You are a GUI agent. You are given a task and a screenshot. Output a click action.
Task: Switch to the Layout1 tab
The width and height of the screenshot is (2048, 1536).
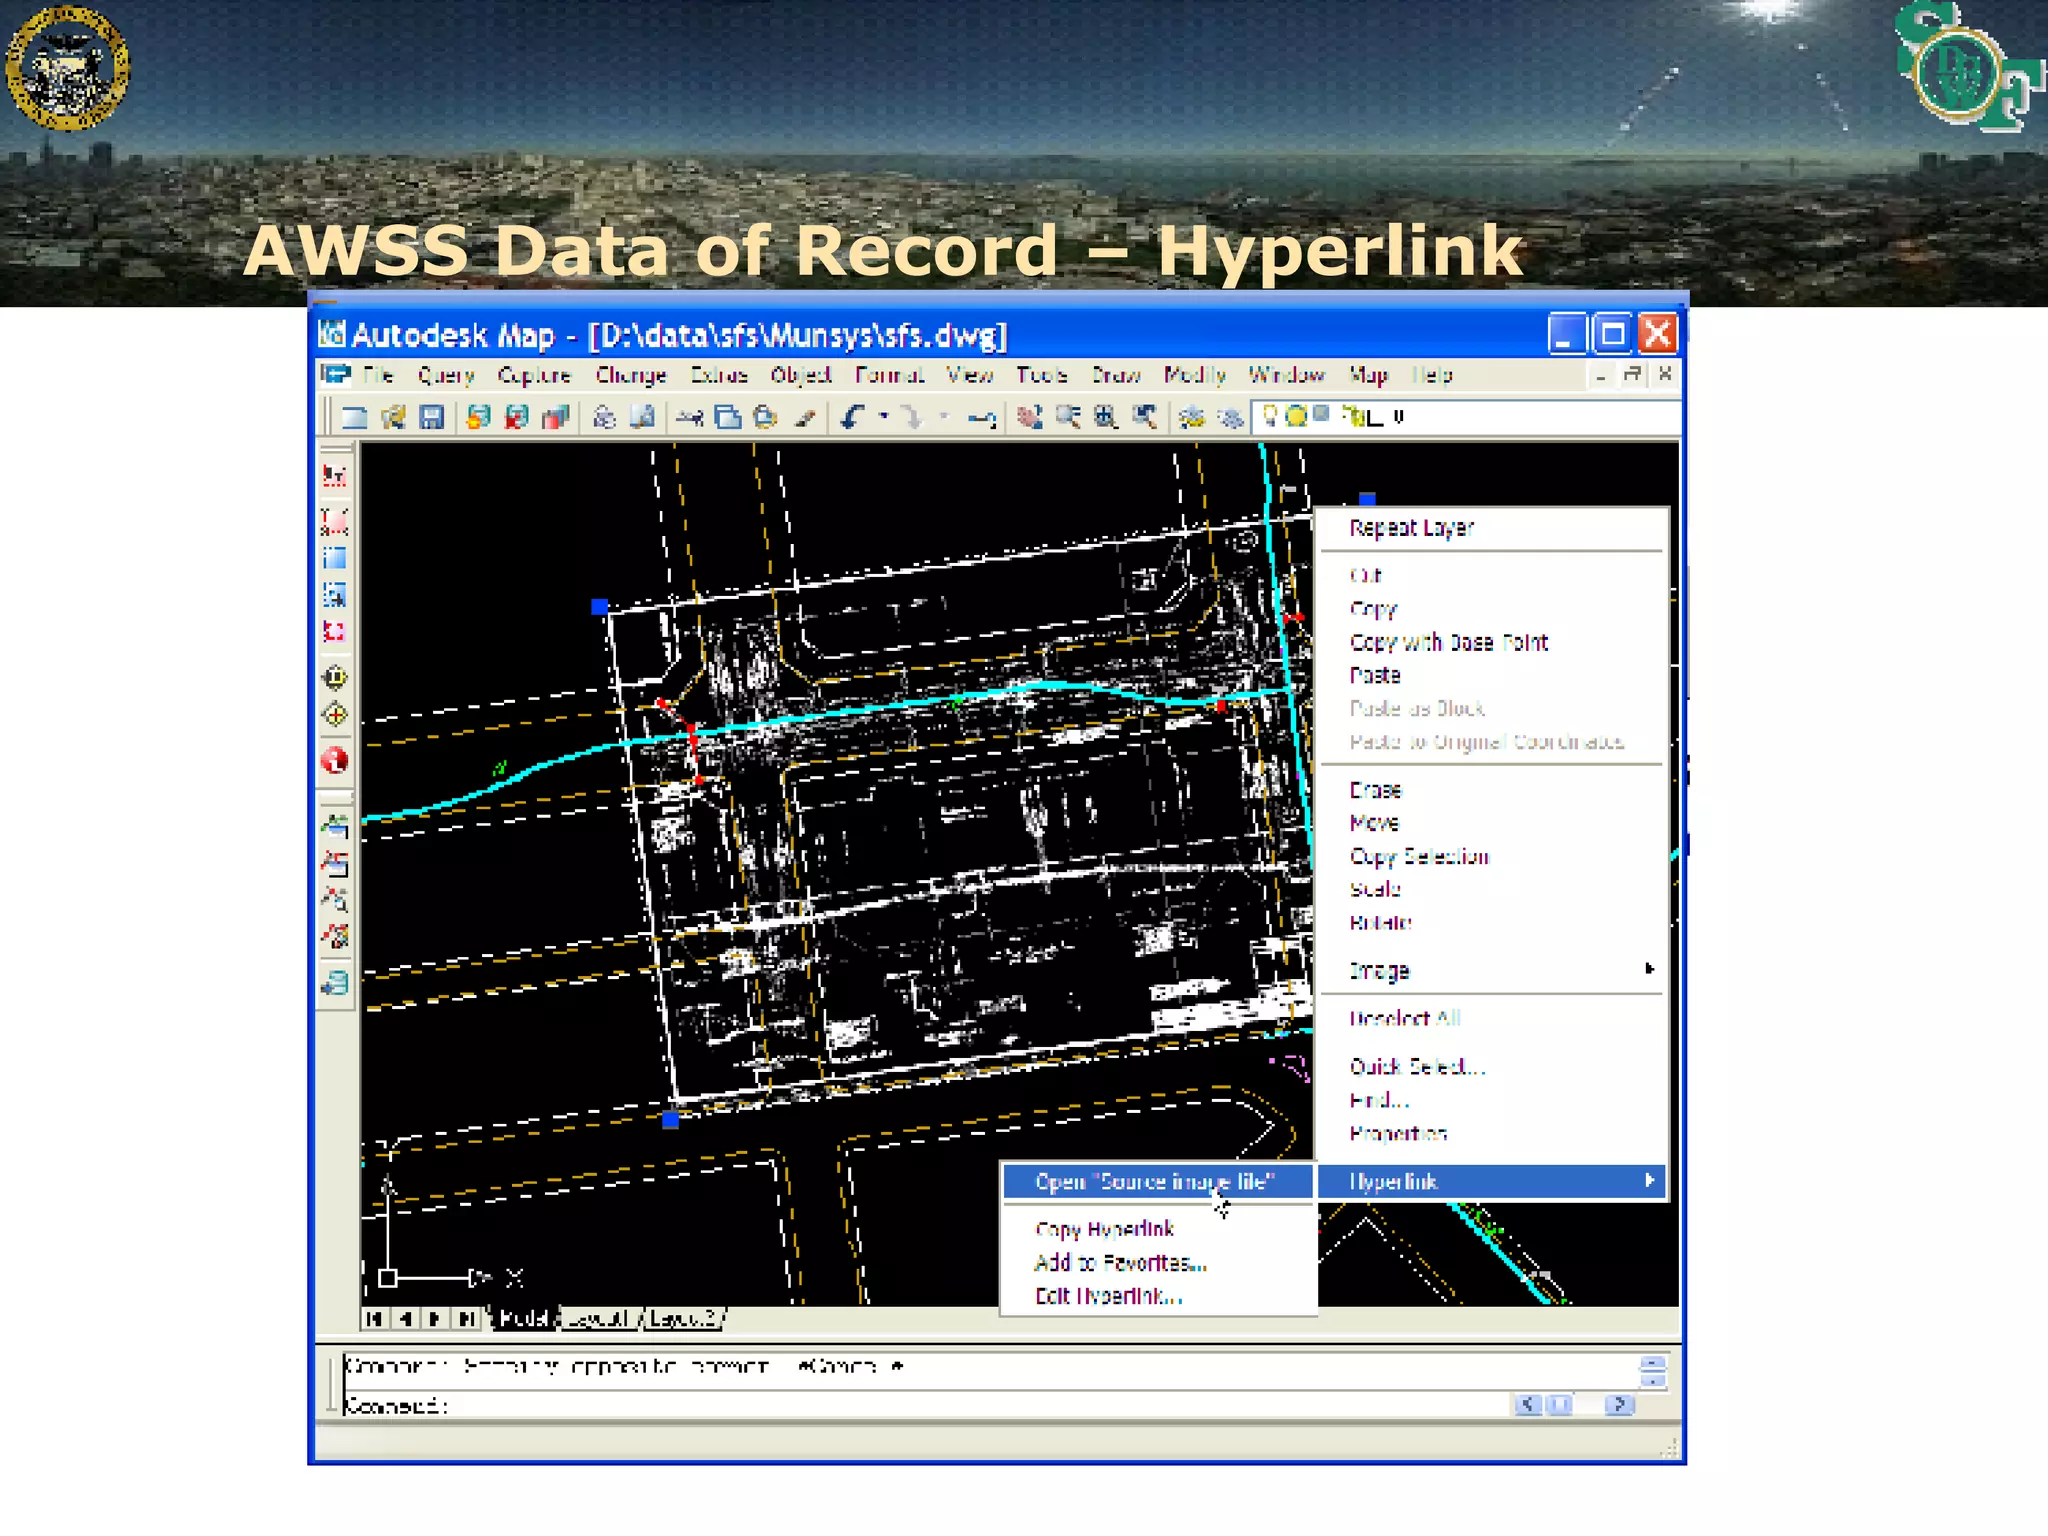pos(598,1318)
